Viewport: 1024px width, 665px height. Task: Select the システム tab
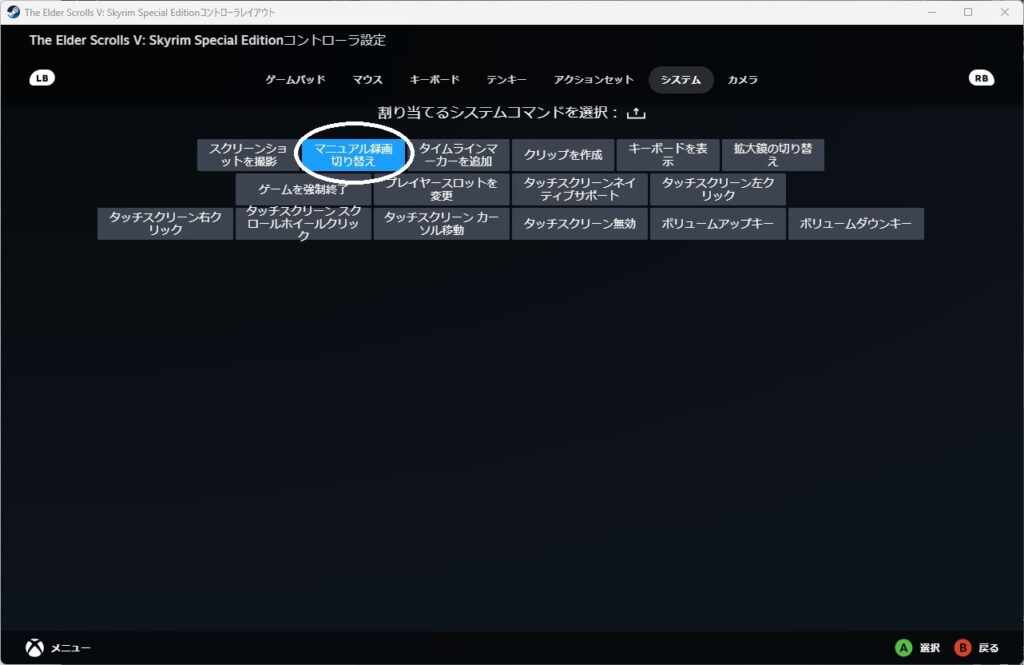(680, 80)
